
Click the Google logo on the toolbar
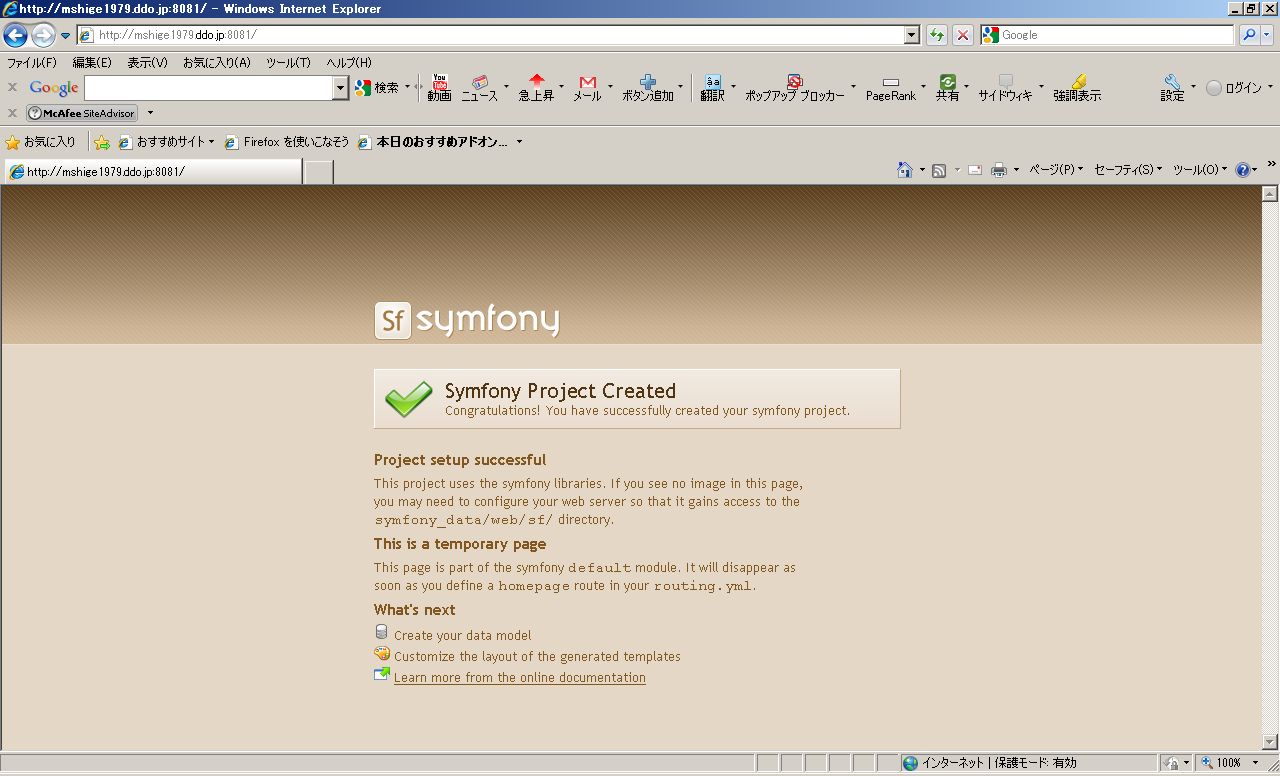coord(54,88)
